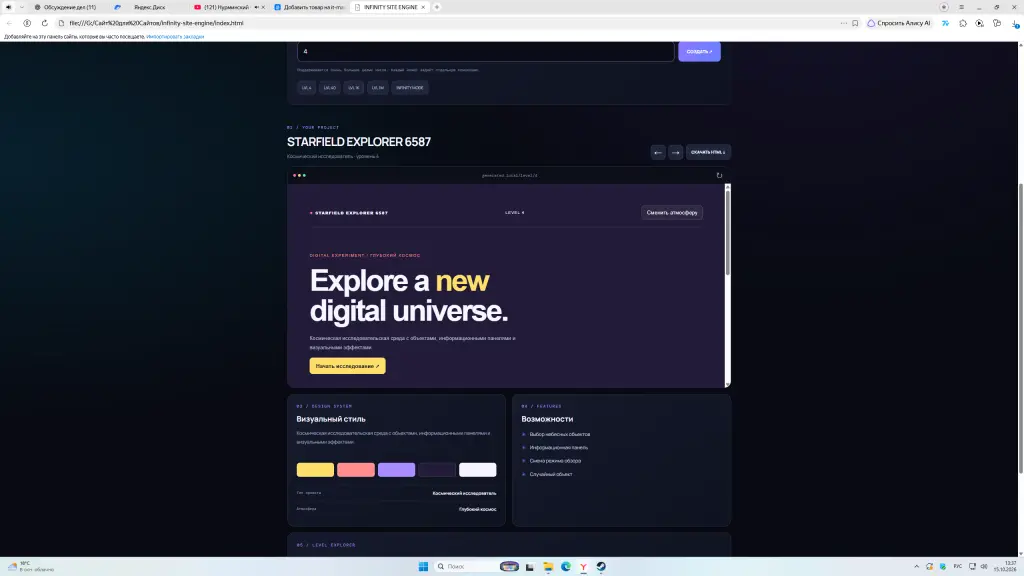
Task: Pick the purple color swatch
Action: point(396,470)
